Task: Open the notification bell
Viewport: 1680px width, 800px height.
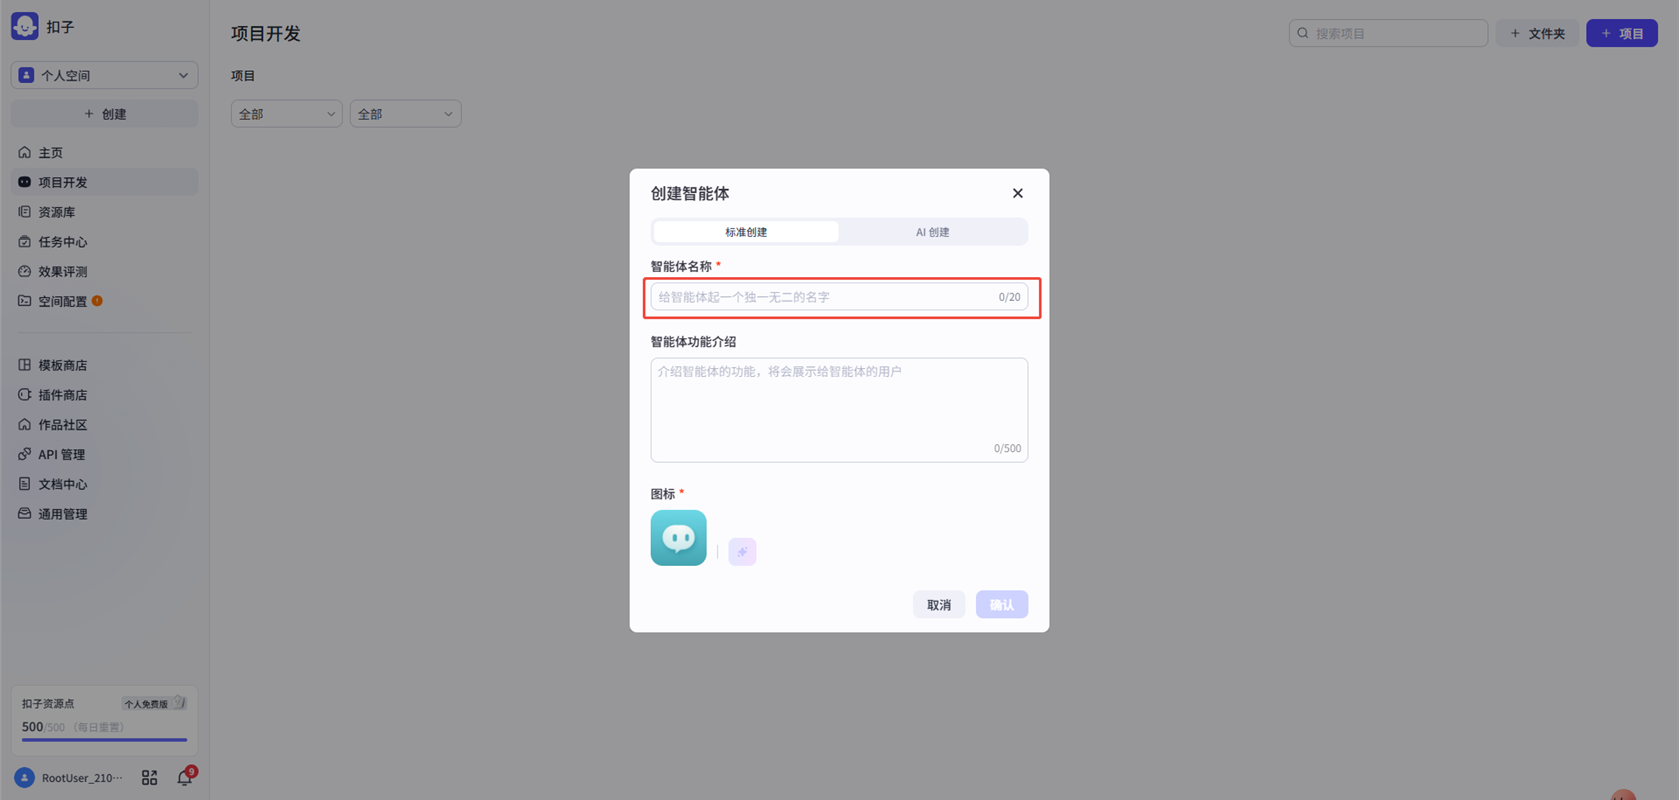Action: coord(184,777)
